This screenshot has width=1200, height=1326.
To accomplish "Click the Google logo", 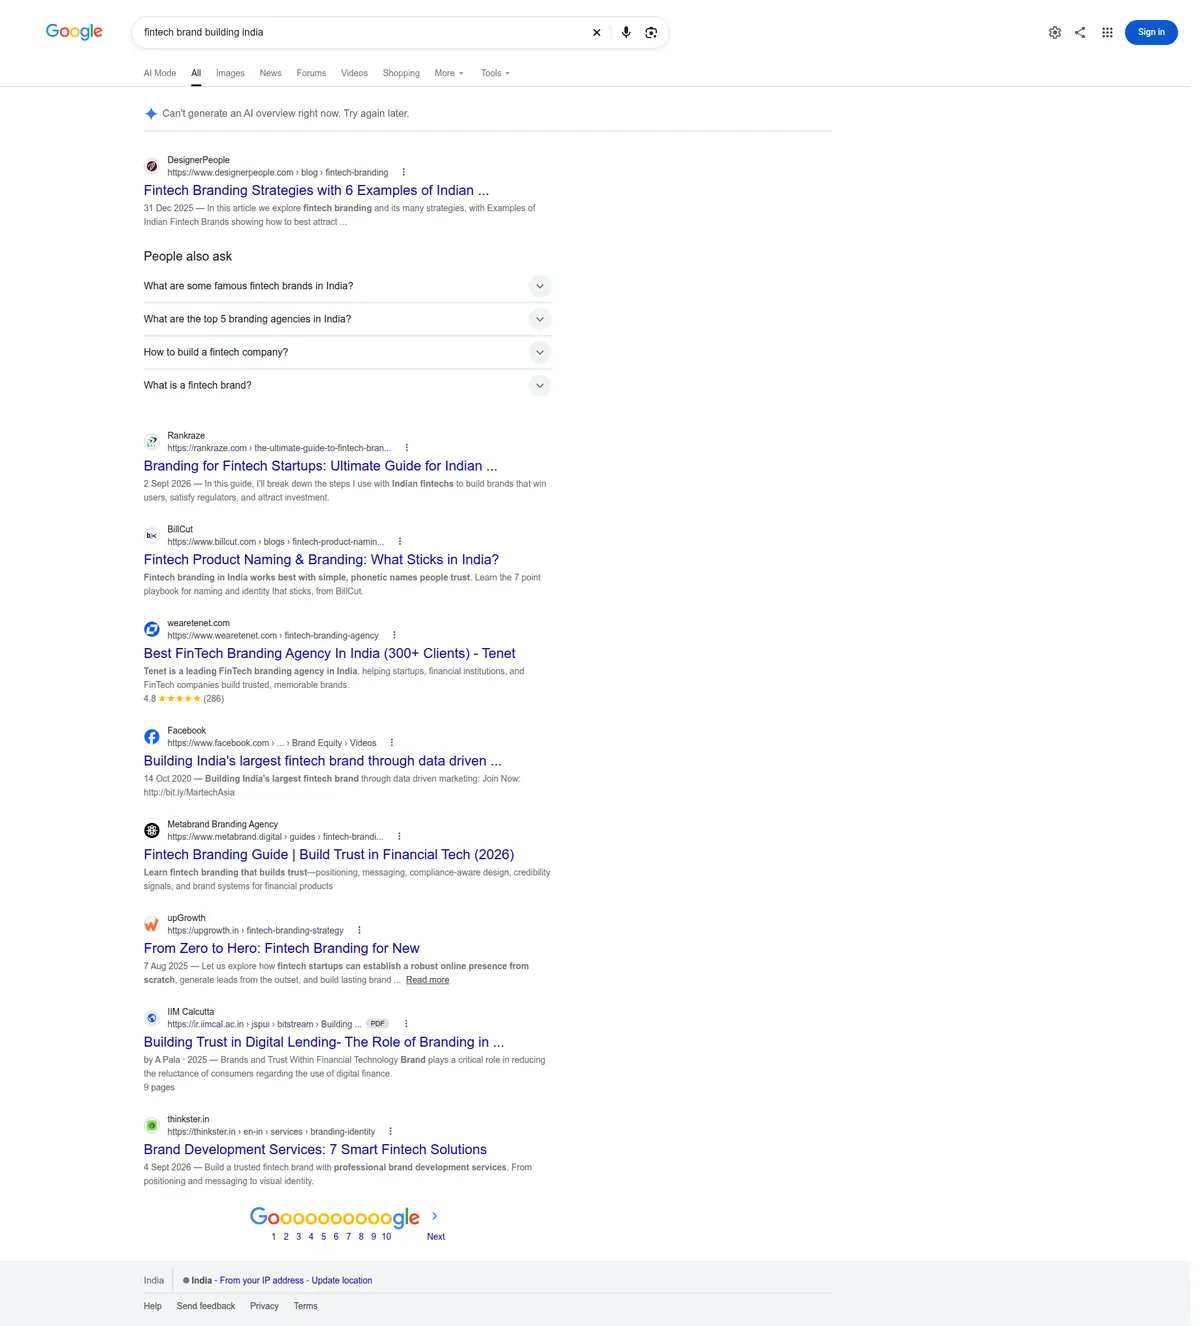I will [x=74, y=32].
